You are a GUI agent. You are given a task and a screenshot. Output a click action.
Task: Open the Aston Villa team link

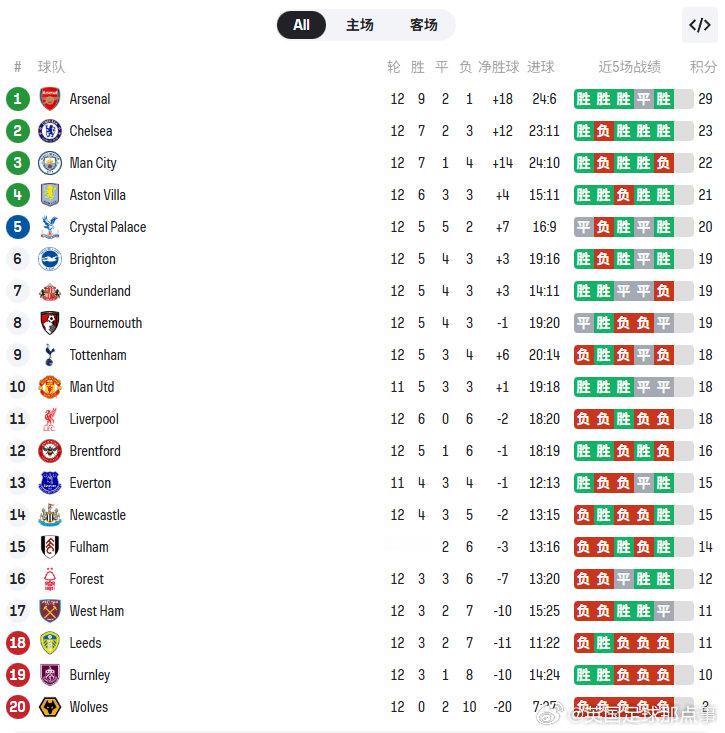pyautogui.click(x=97, y=195)
